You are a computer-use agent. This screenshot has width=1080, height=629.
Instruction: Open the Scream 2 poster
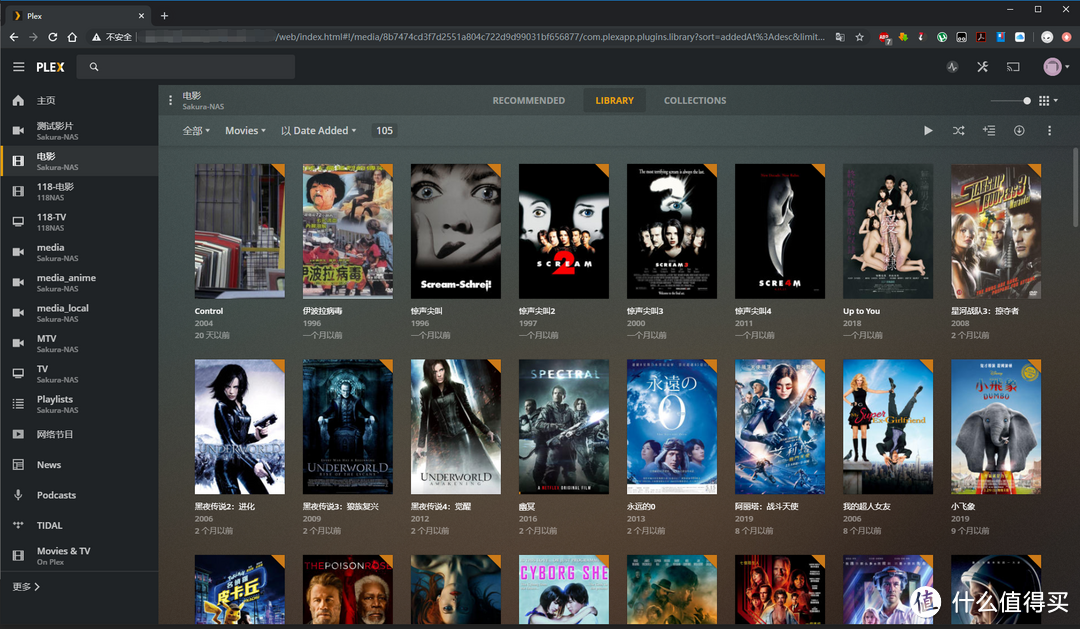pyautogui.click(x=564, y=231)
